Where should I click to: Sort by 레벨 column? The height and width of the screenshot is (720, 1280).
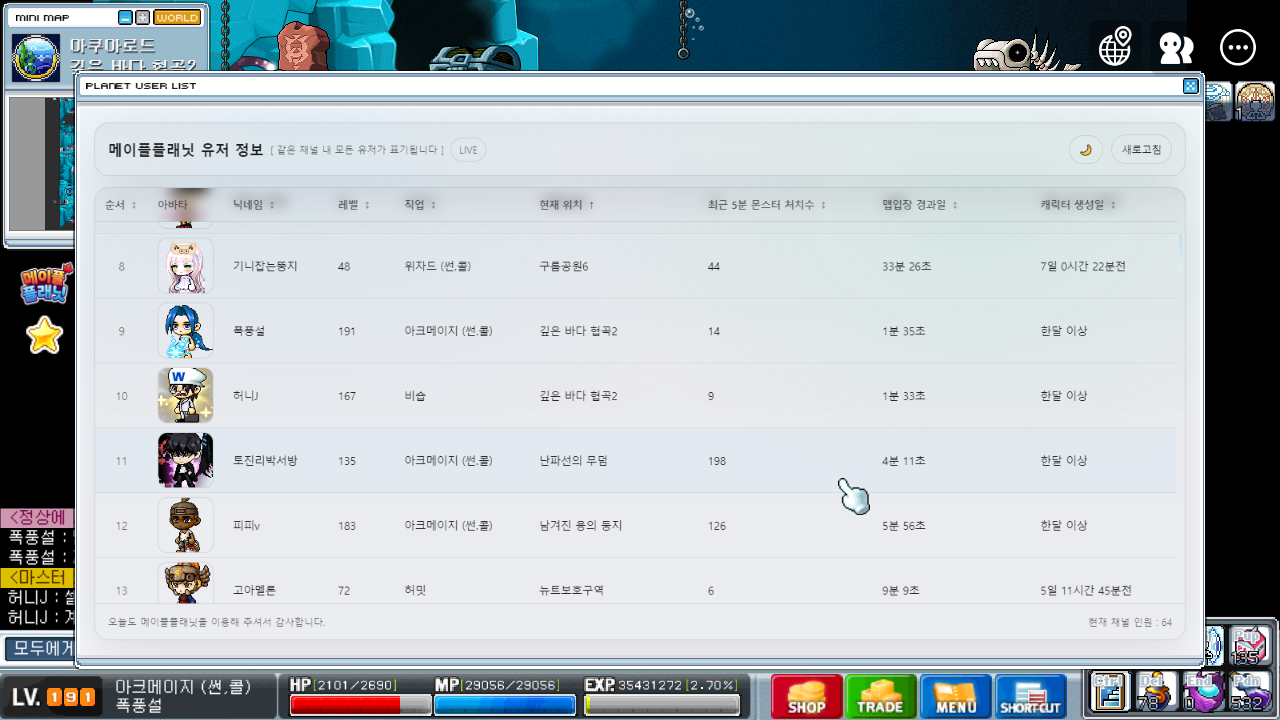(354, 205)
